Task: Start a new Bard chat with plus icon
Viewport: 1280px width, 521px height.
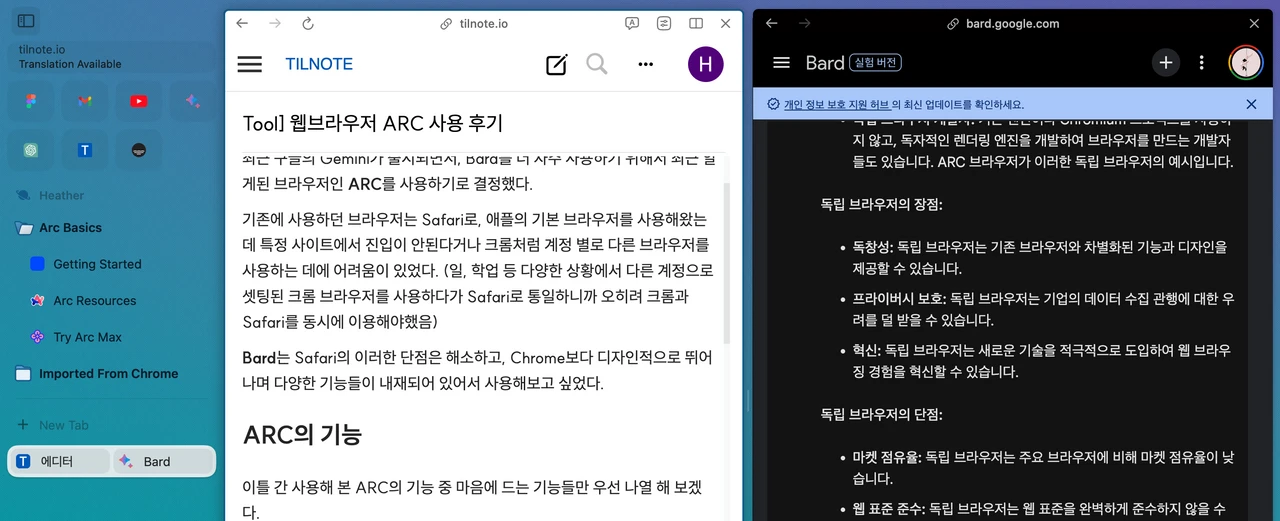Action: (1165, 63)
